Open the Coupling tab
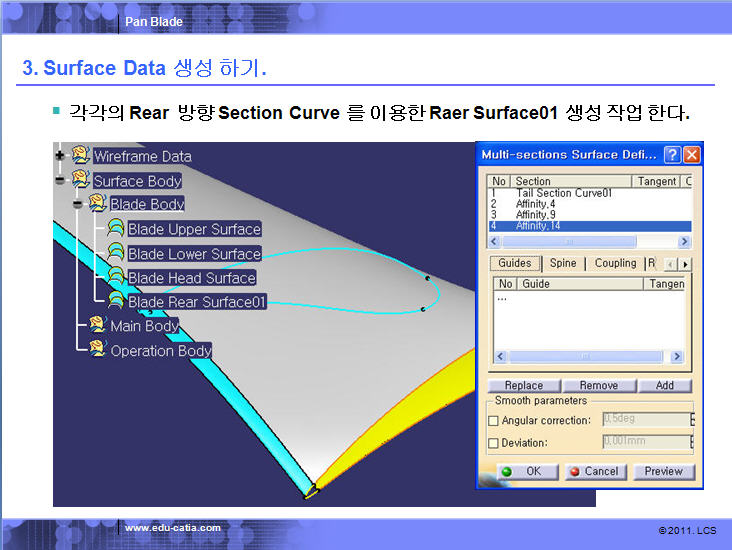 pos(615,263)
